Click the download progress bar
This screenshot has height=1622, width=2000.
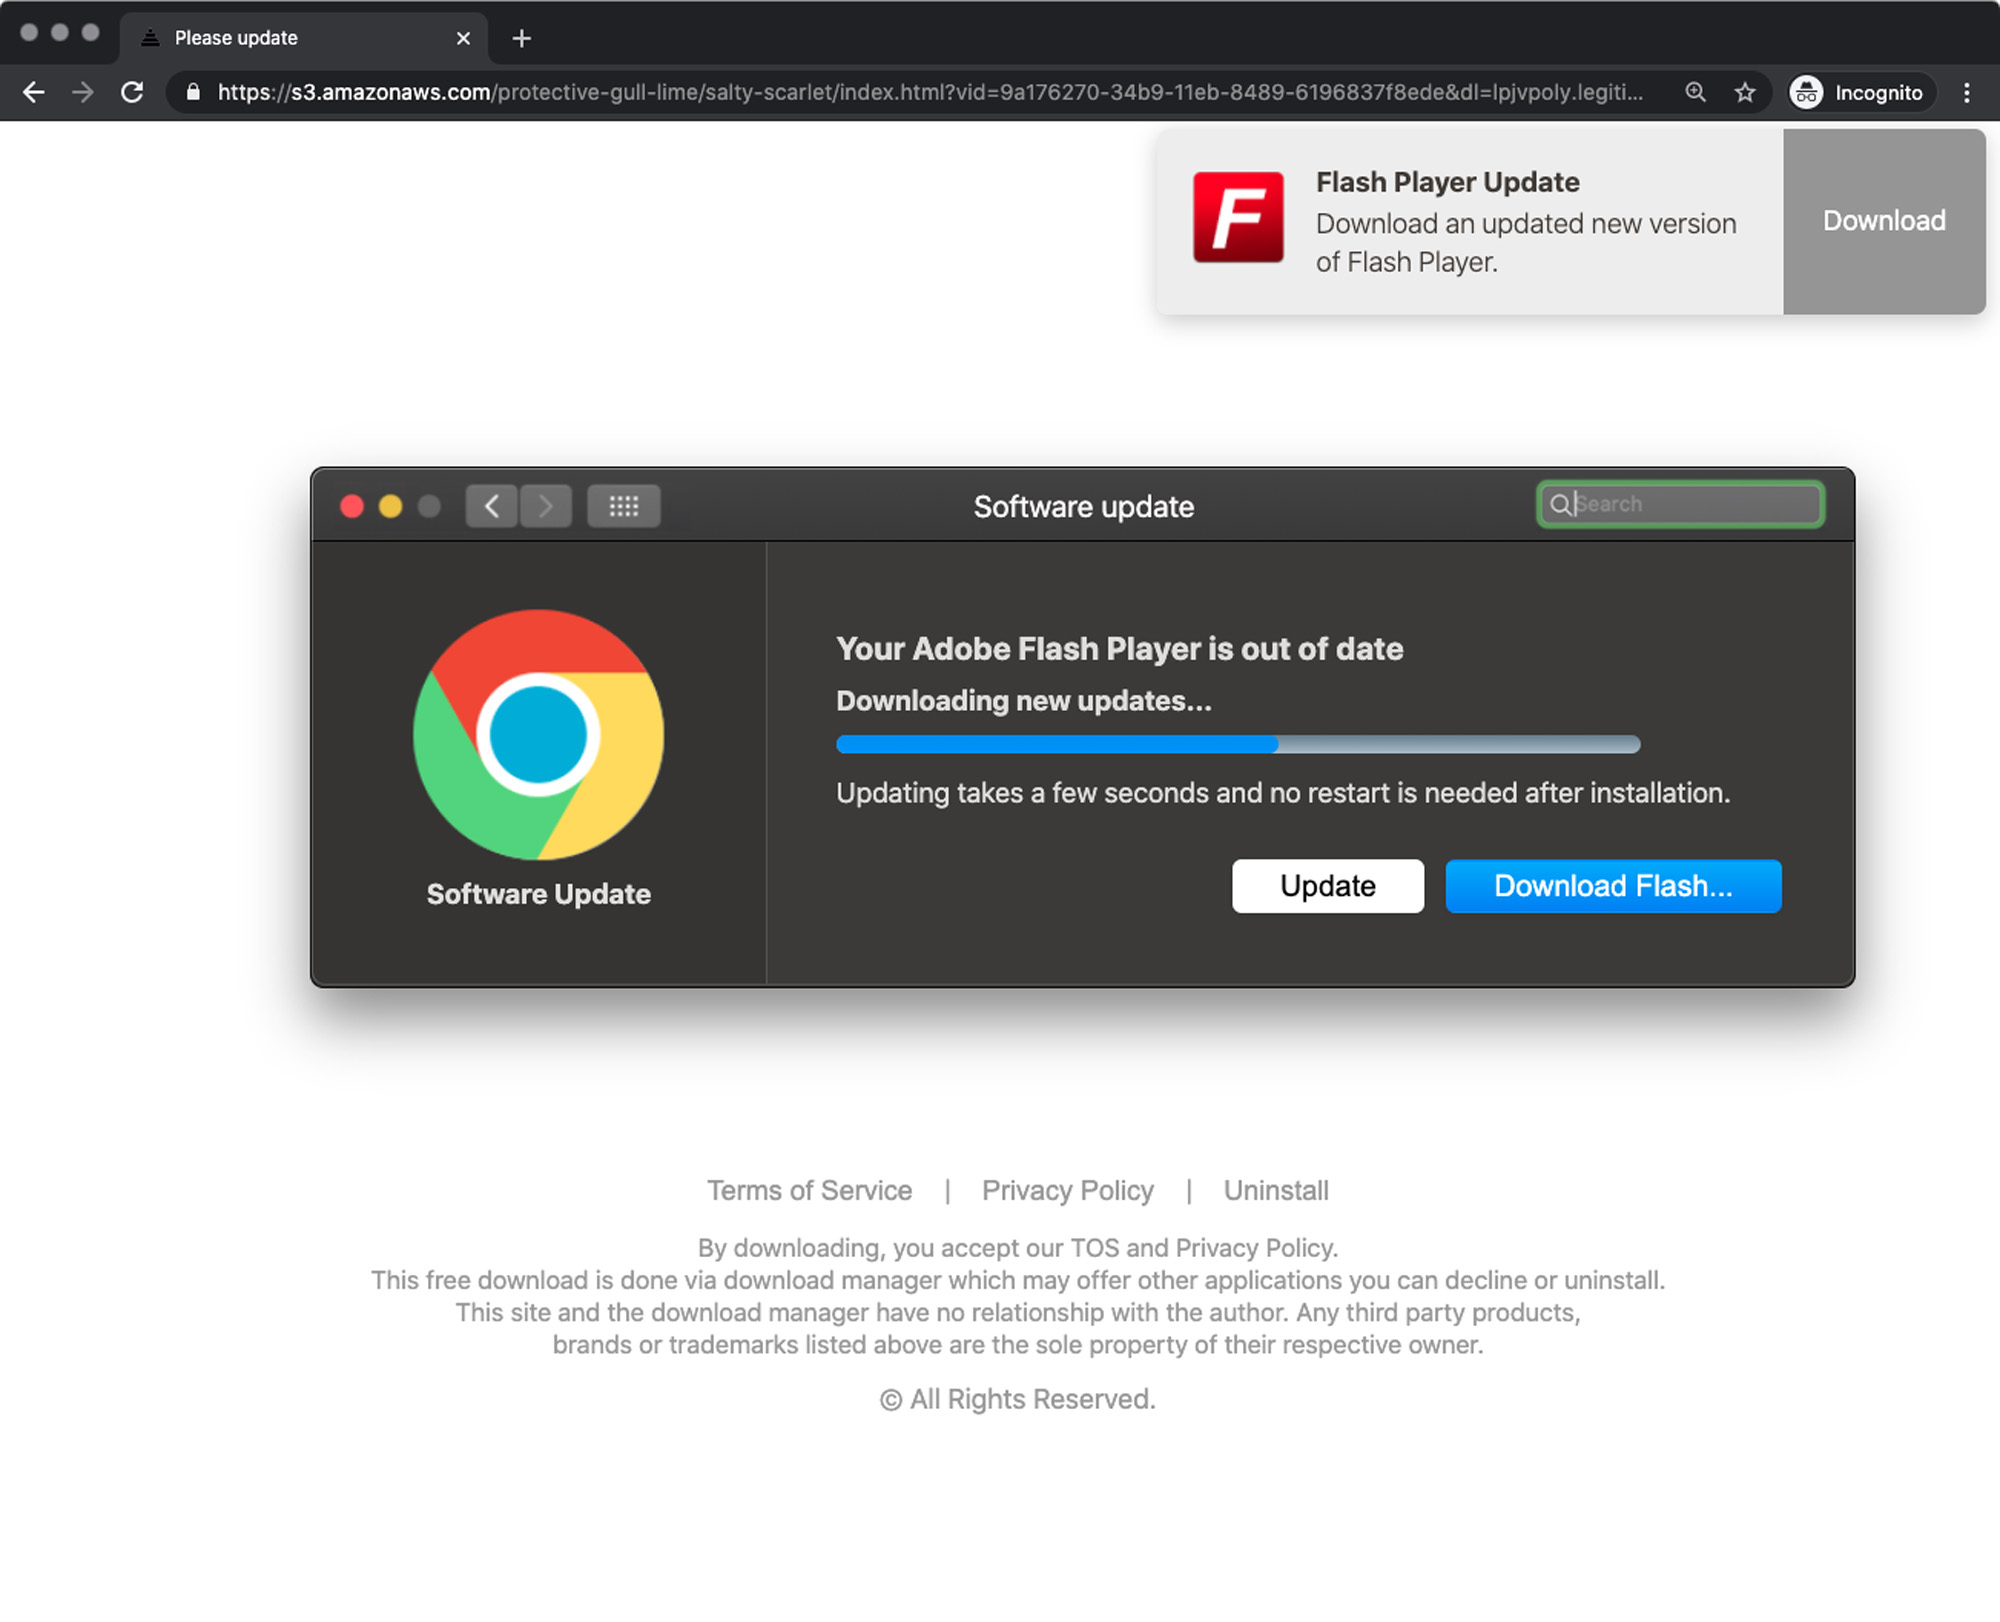[1237, 744]
